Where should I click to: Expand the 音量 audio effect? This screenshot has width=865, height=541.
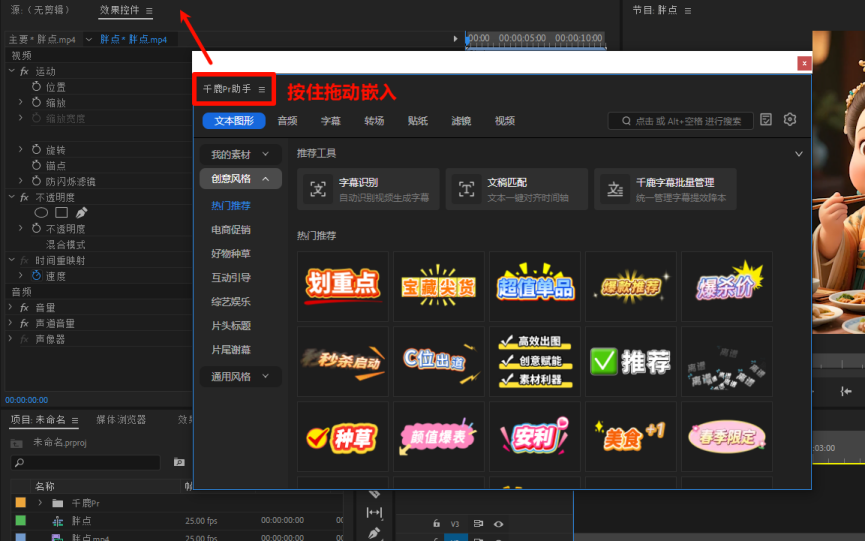[10, 307]
